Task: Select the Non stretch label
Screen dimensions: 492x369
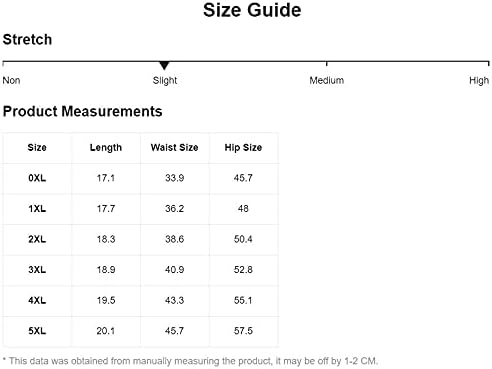Action: (11, 80)
